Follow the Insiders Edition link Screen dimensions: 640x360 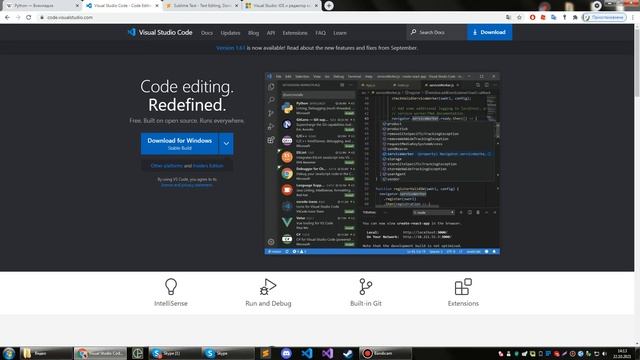tap(208, 166)
